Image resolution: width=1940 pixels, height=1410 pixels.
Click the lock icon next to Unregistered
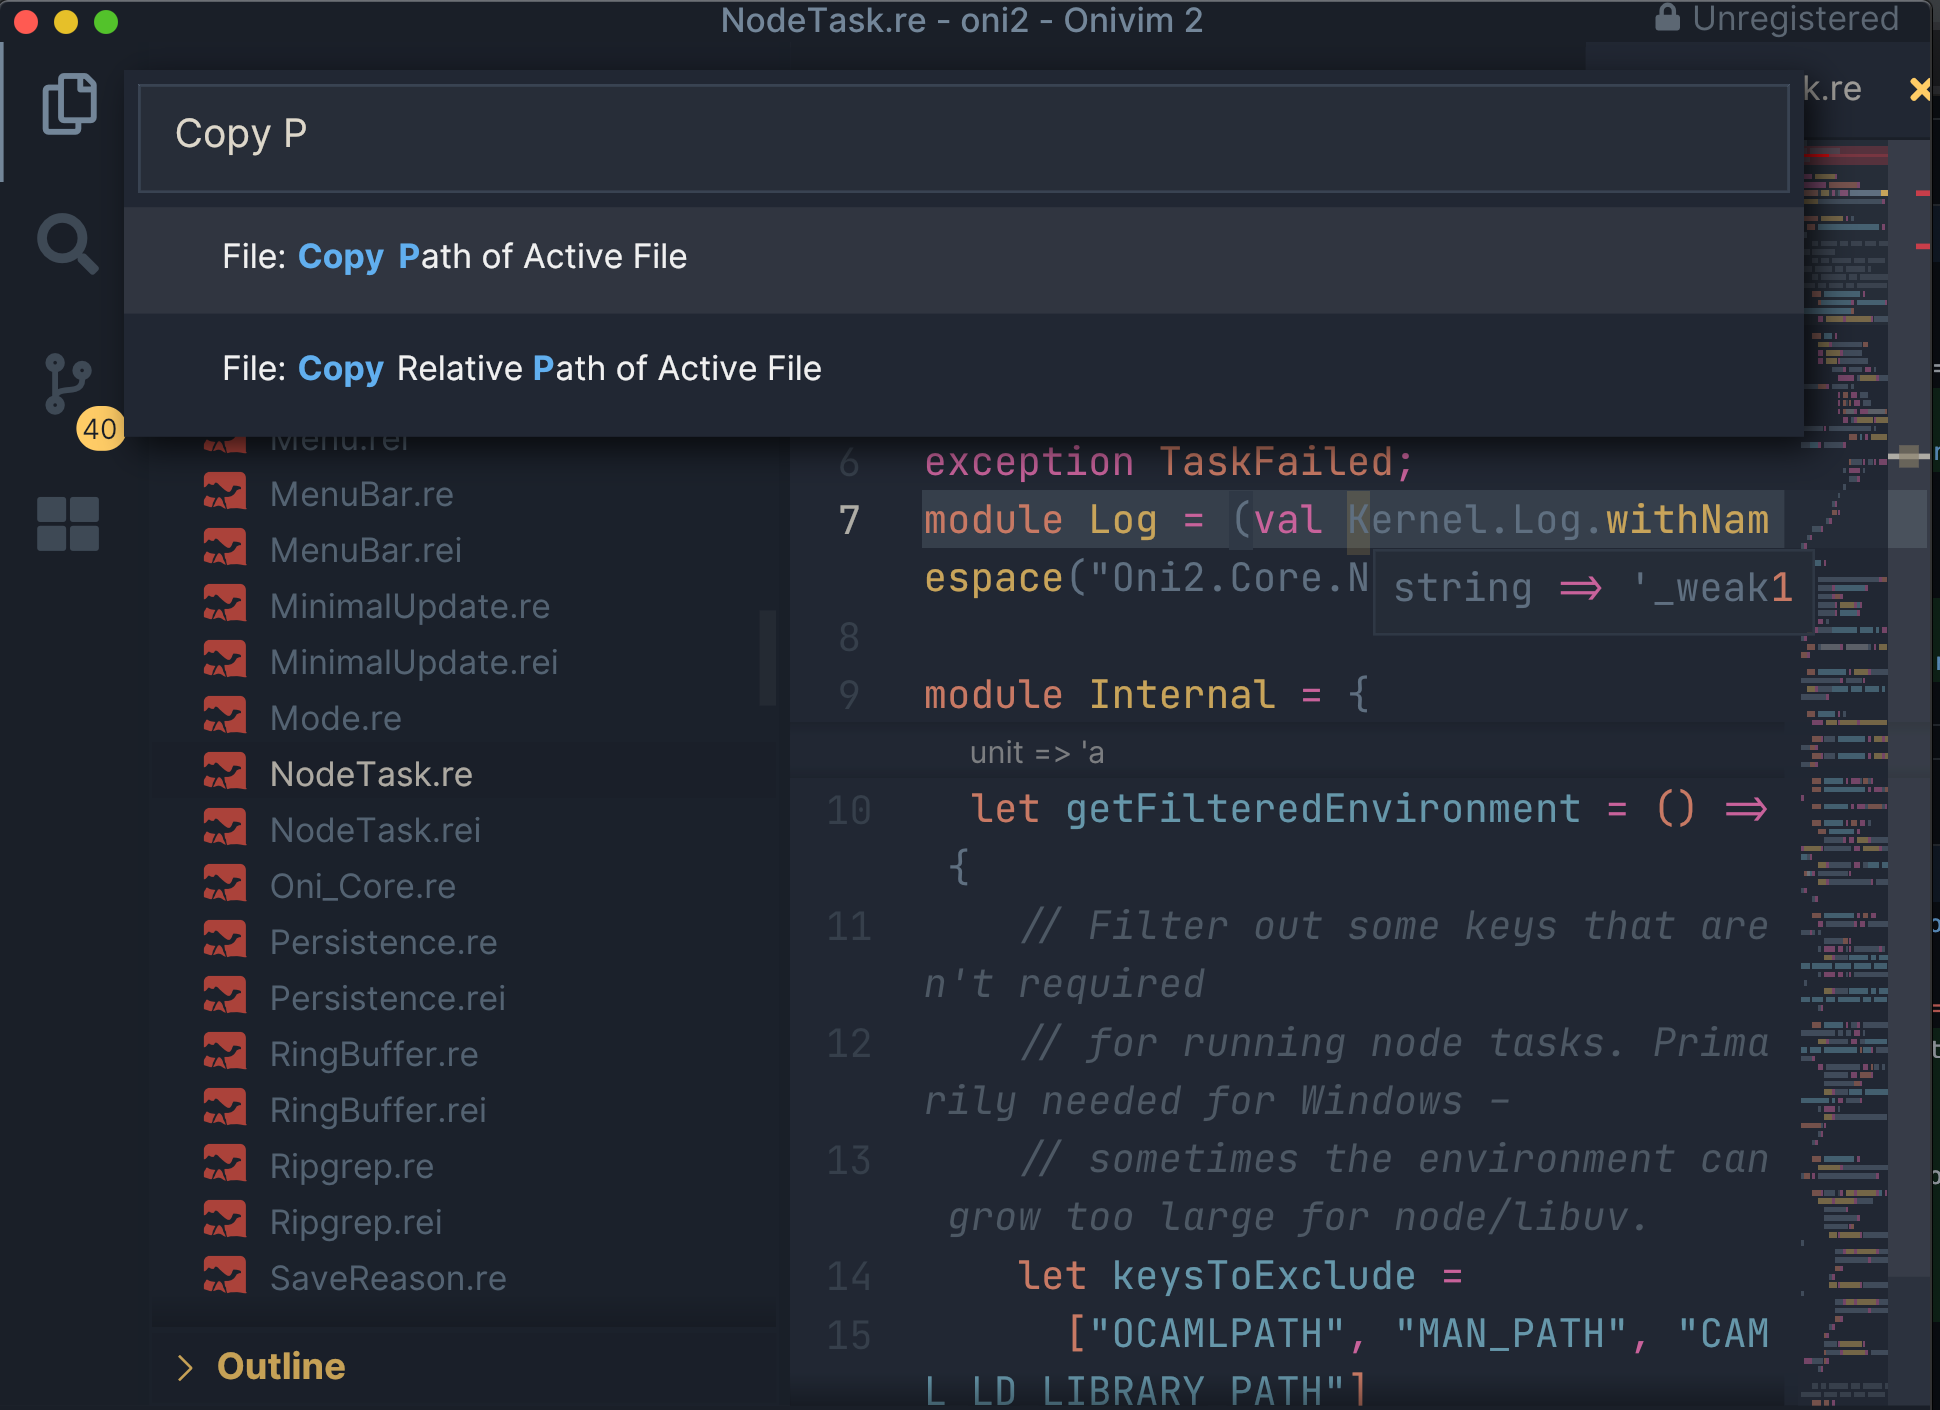[x=1665, y=17]
